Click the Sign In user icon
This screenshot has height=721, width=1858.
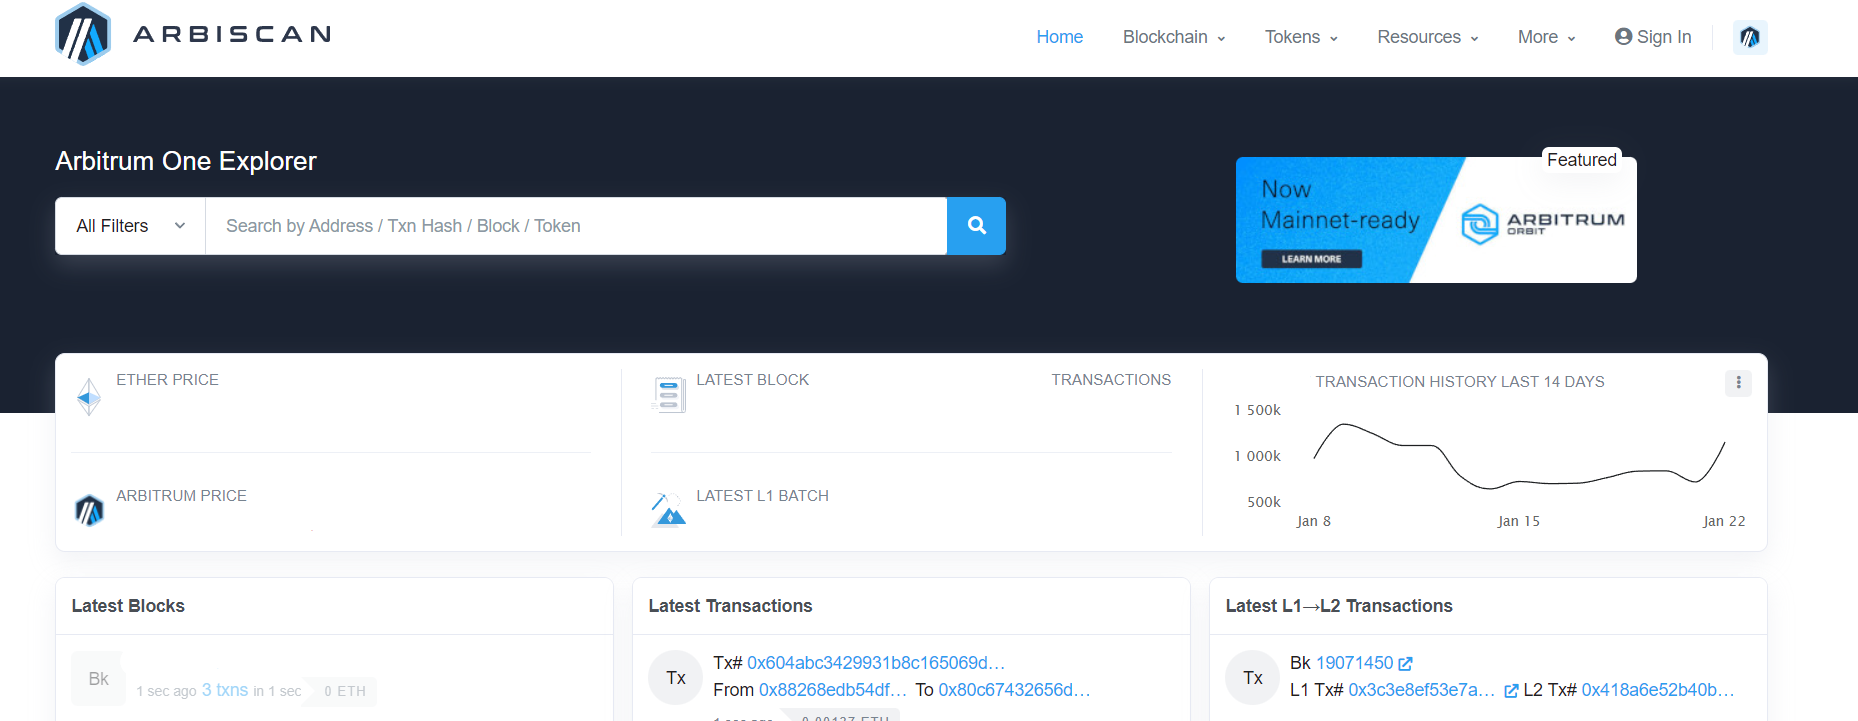1624,37
